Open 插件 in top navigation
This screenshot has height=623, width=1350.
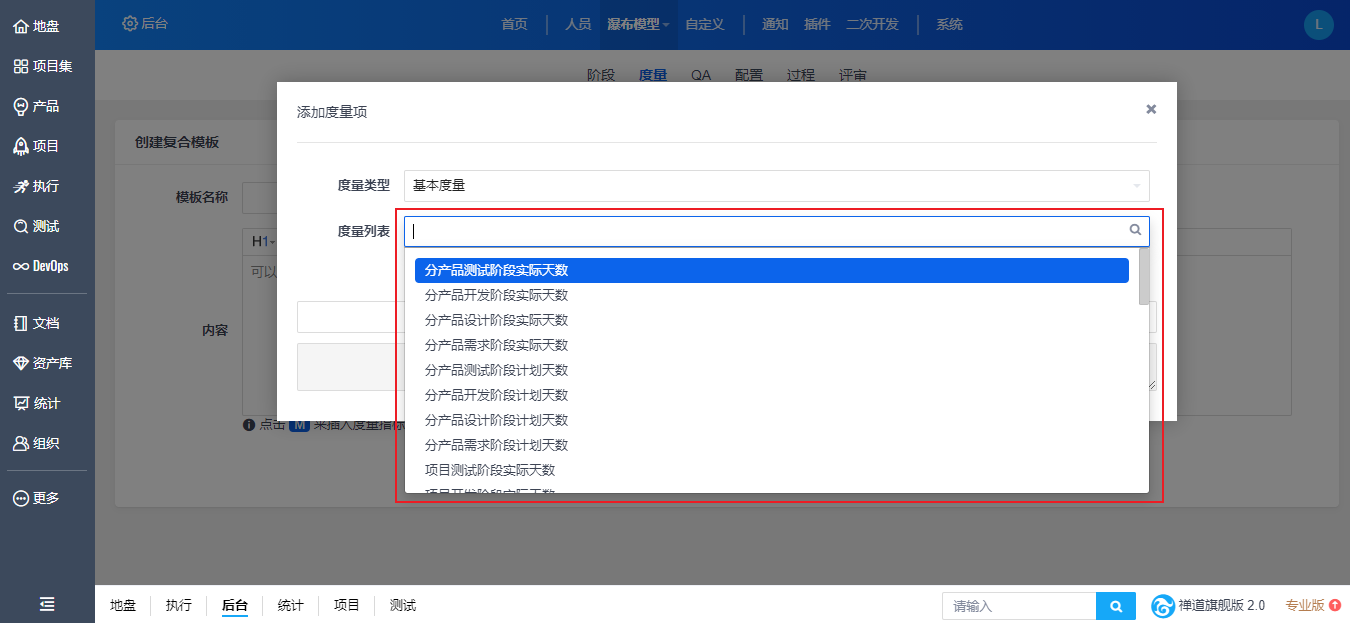point(817,24)
